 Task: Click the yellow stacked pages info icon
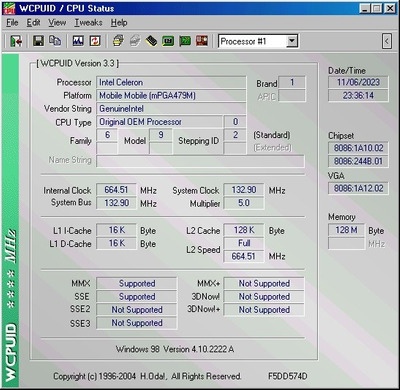pos(118,41)
